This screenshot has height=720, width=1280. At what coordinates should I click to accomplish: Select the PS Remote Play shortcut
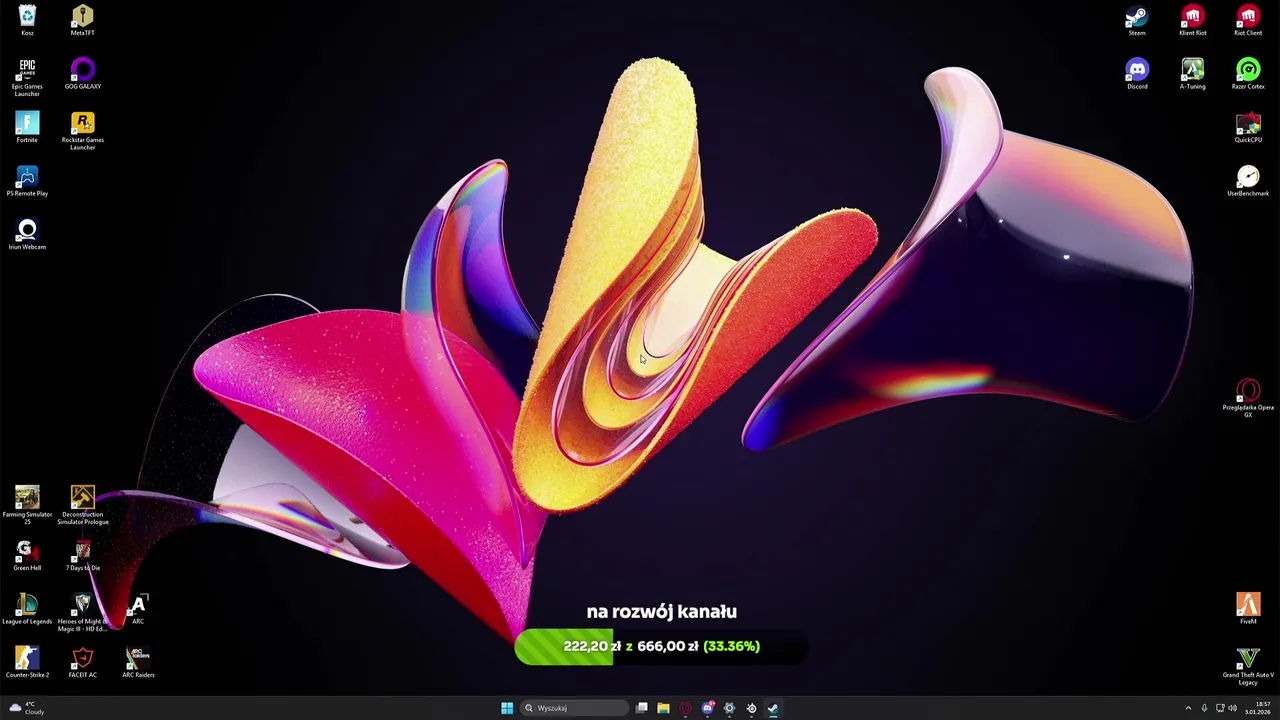point(27,182)
